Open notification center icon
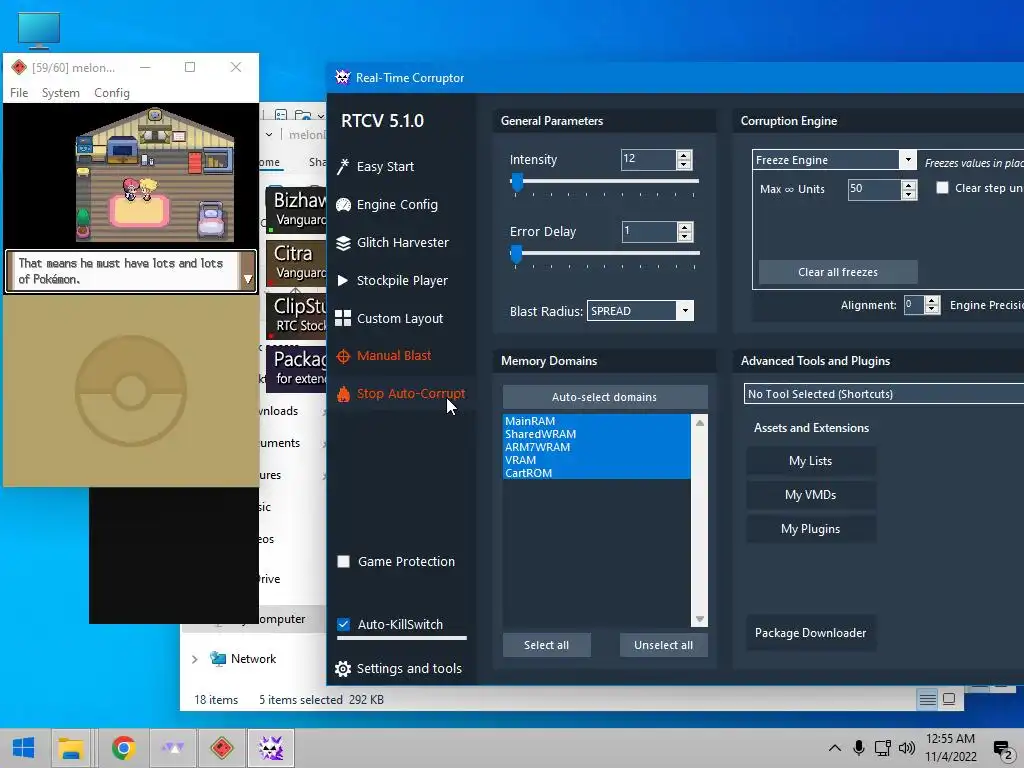The width and height of the screenshot is (1024, 768). [x=1003, y=749]
